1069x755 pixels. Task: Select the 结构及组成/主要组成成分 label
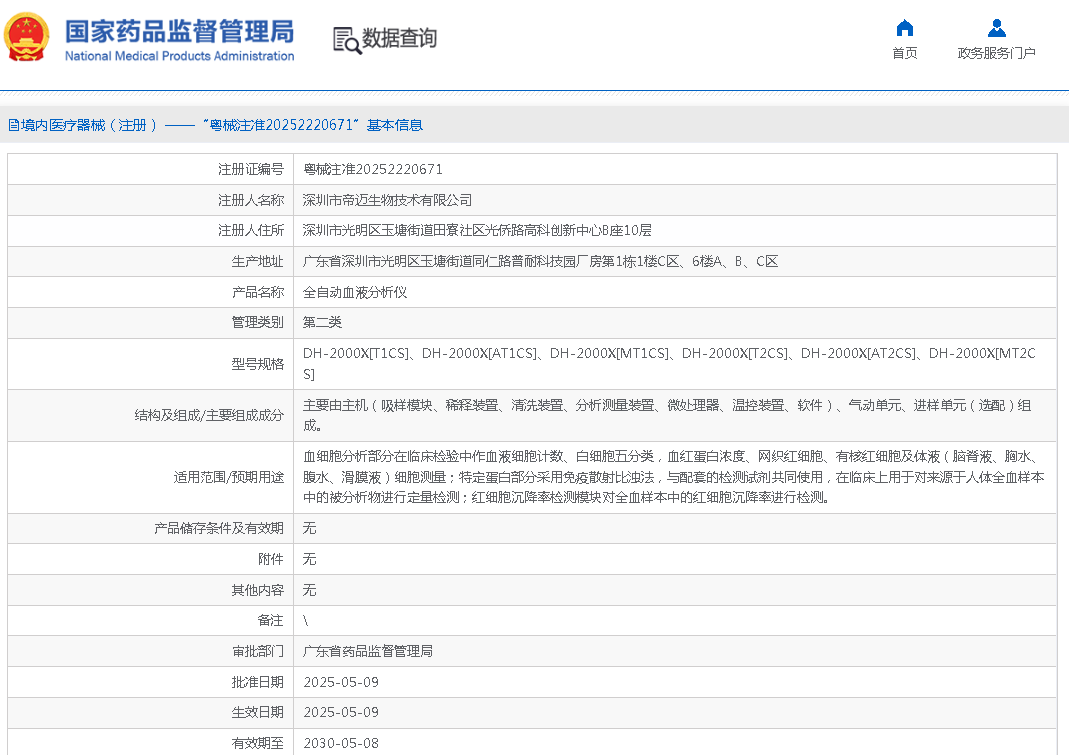pyautogui.click(x=209, y=415)
